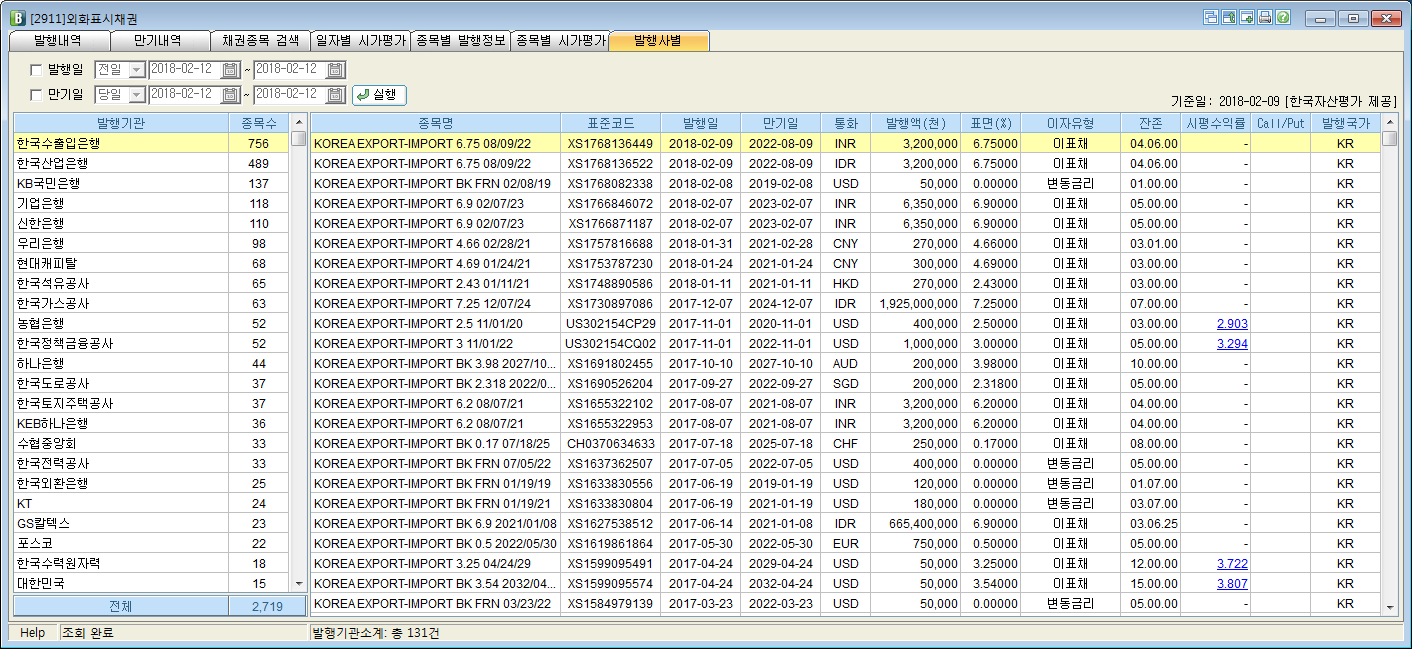This screenshot has width=1412, height=649.
Task: Click the cascade windows icon in title bar
Action: tap(1211, 17)
